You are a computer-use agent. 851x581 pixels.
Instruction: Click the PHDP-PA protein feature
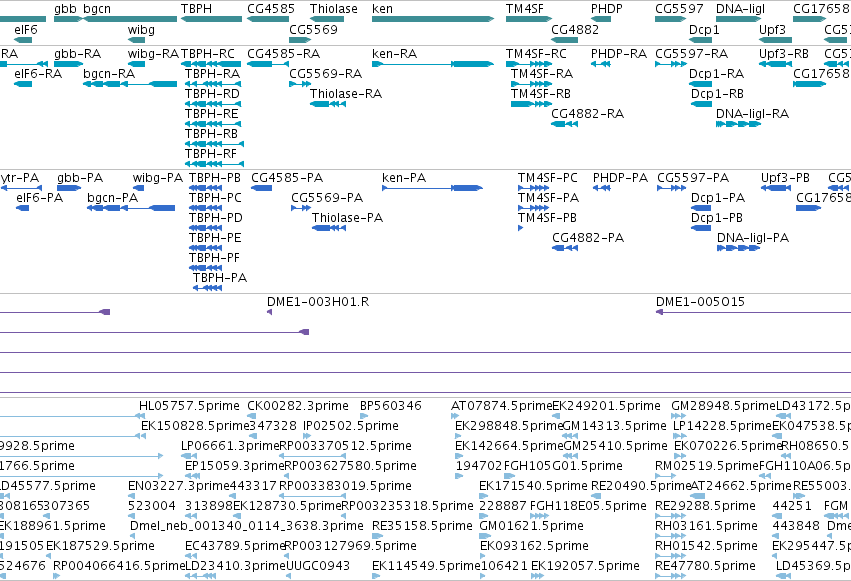point(602,188)
